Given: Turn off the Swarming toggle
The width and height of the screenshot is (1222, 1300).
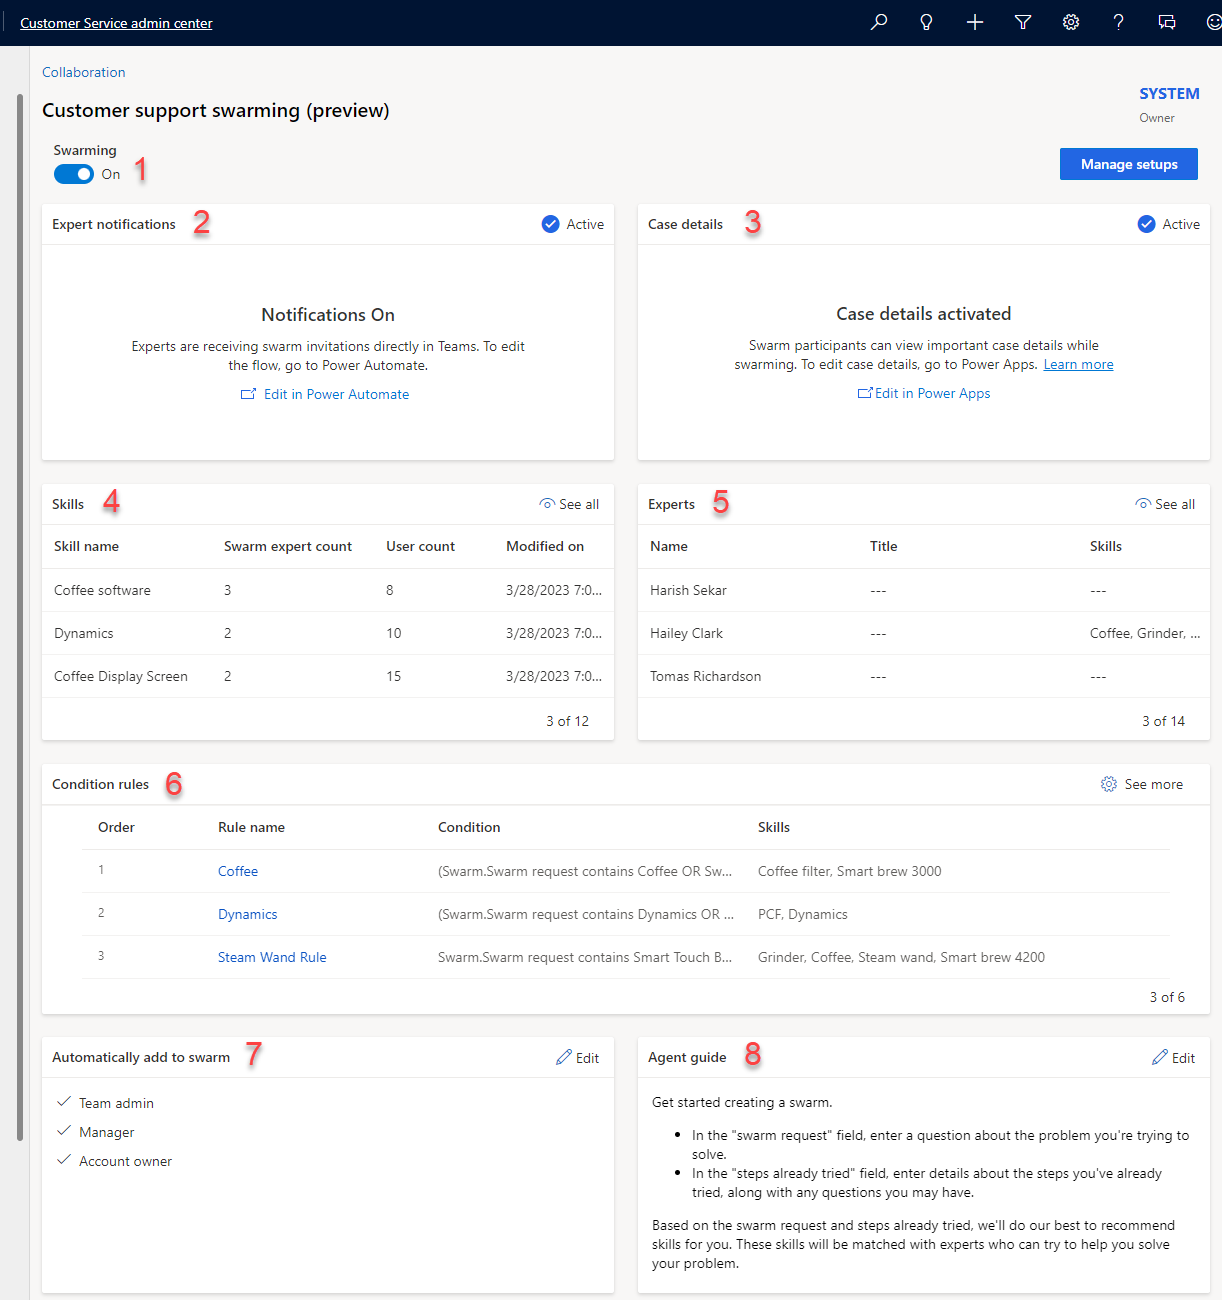Looking at the screenshot, I should (x=74, y=174).
